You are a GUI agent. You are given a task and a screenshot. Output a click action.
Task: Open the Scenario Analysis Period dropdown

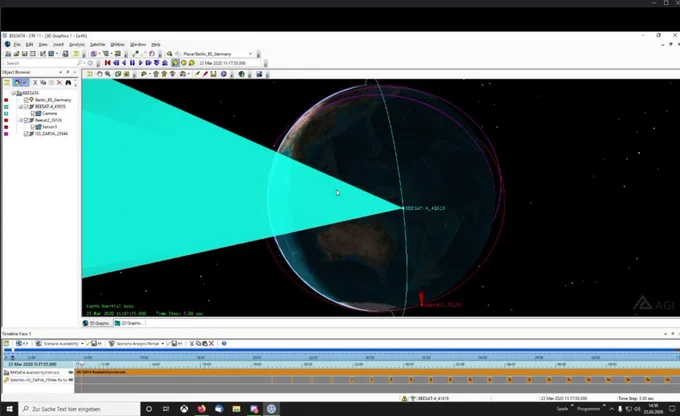tap(163, 344)
